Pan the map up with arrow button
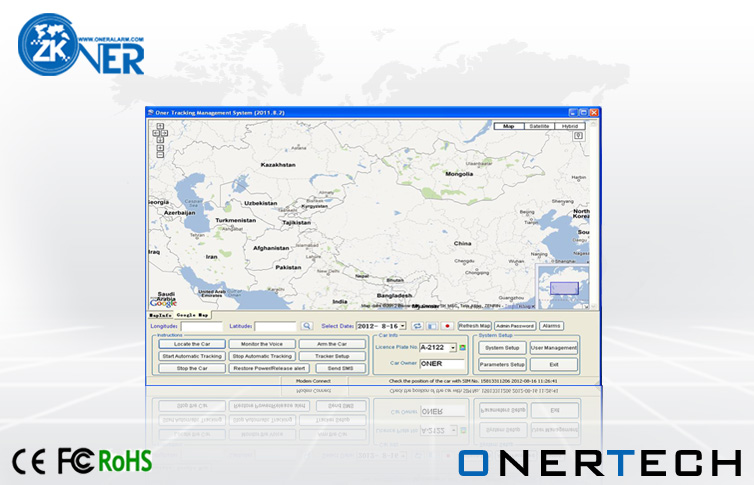Viewport: 754px width, 485px height. click(160, 126)
